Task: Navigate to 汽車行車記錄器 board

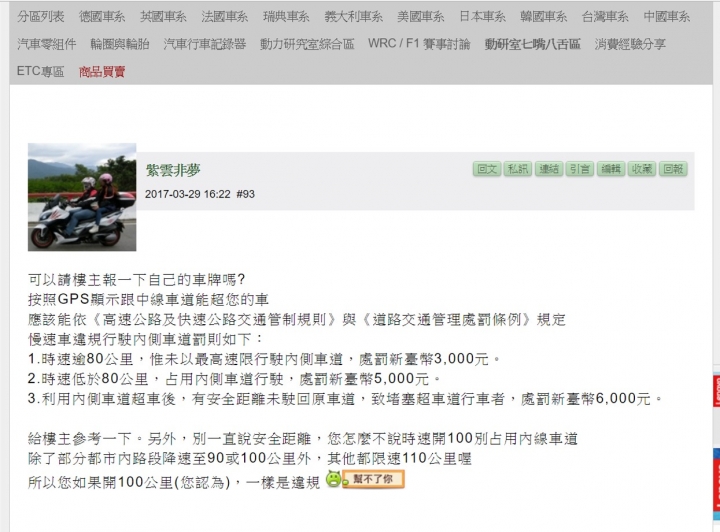Action: pyautogui.click(x=205, y=44)
